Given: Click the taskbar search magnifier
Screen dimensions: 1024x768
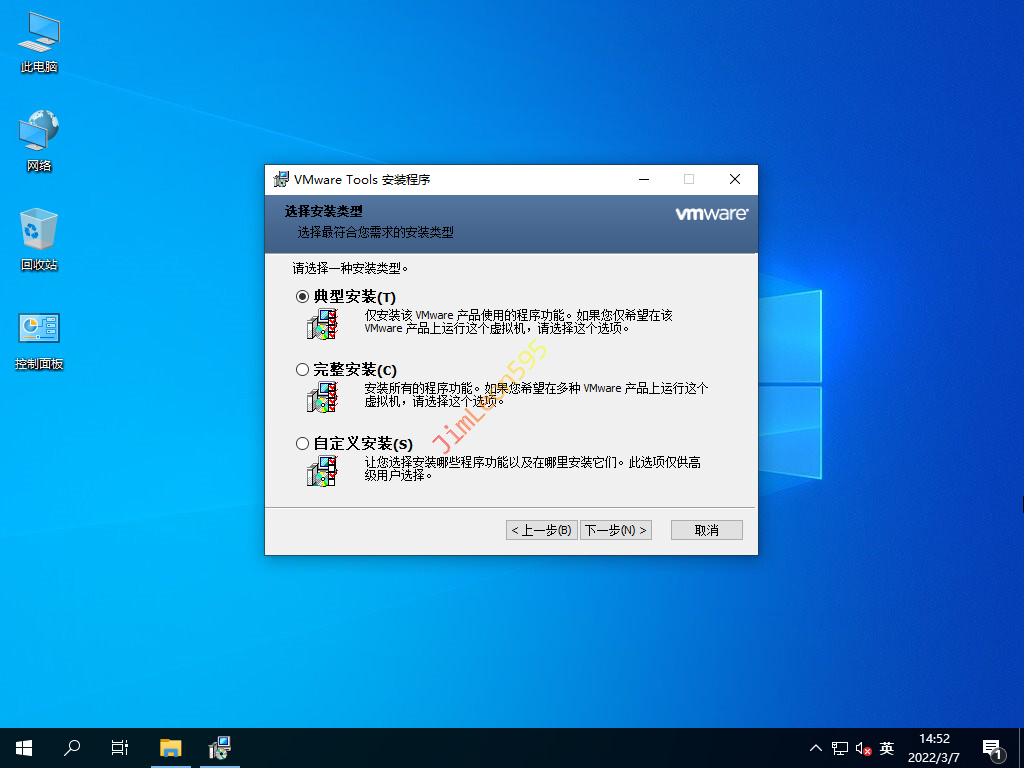Looking at the screenshot, I should tap(72, 747).
